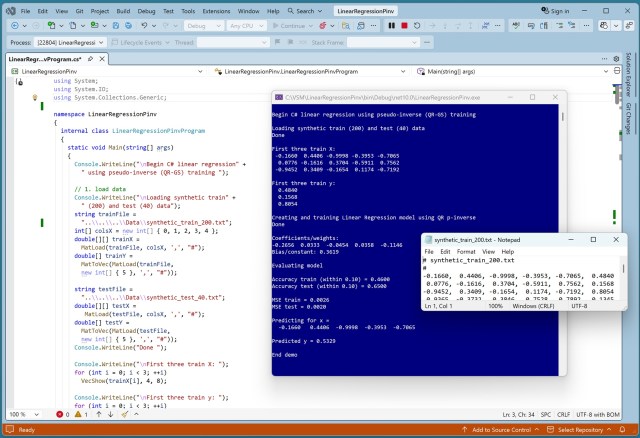Open the Debug configuration dropdown

204,26
